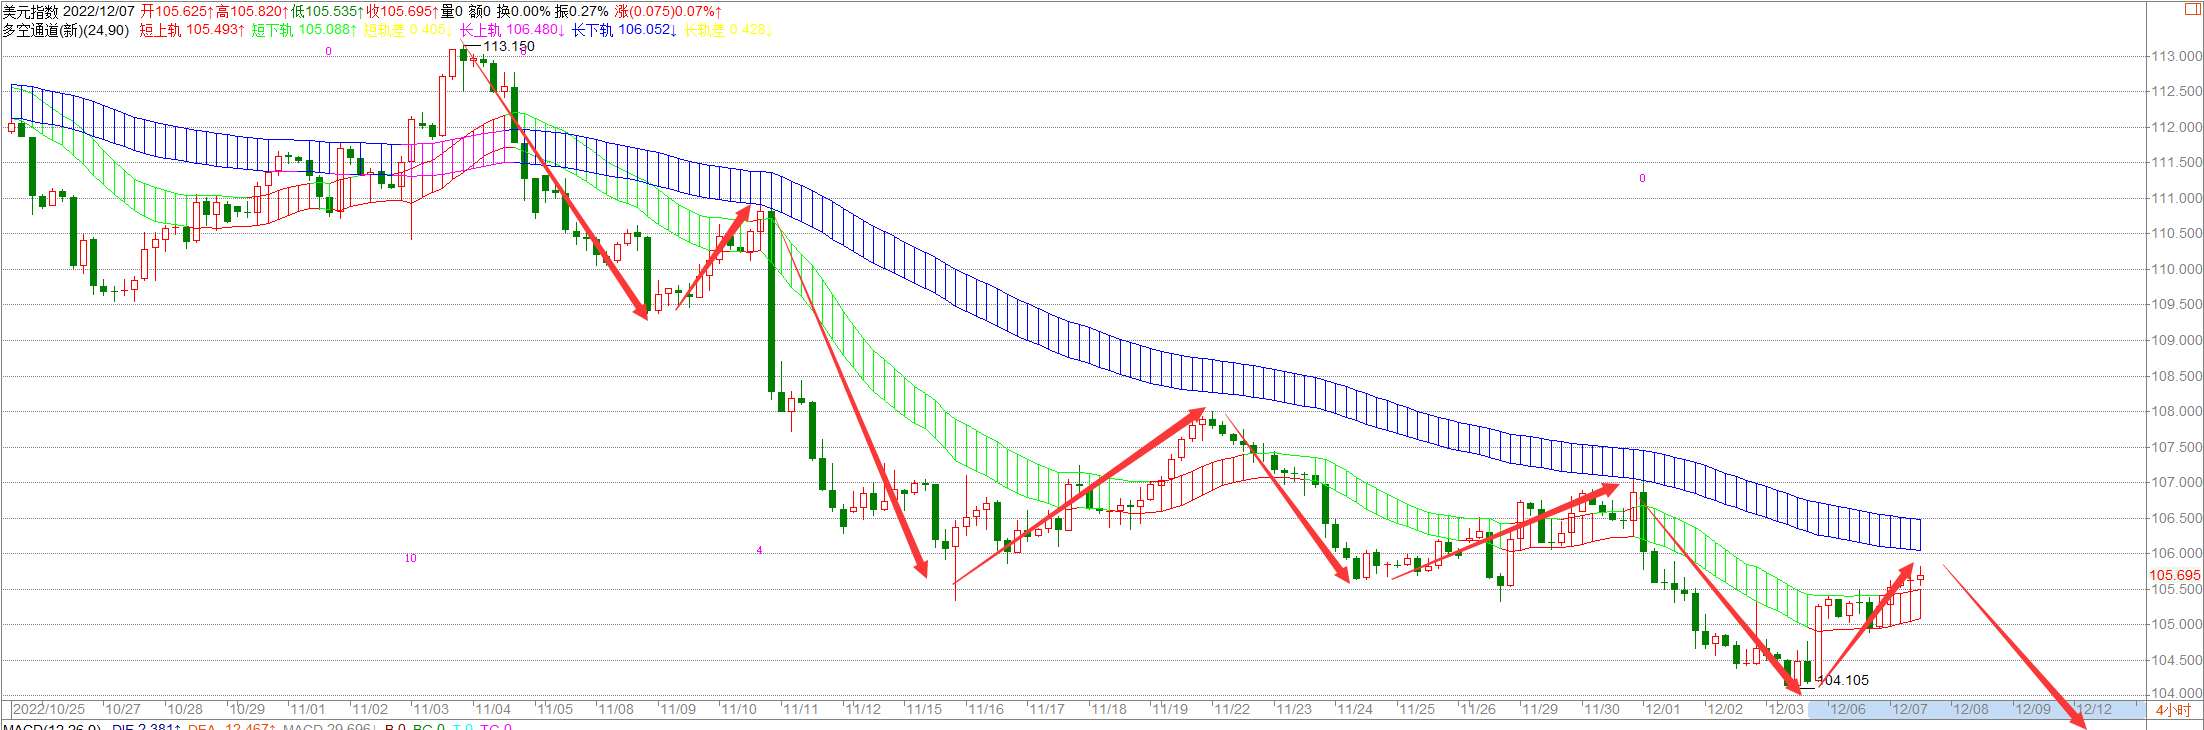Click the 11/15 date on time axis
Image resolution: width=2204 pixels, height=730 pixels.
point(924,709)
